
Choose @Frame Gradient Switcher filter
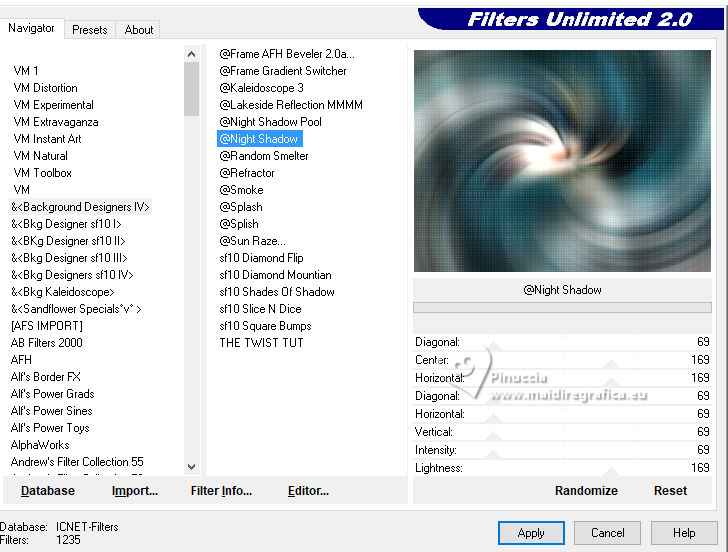(x=283, y=71)
